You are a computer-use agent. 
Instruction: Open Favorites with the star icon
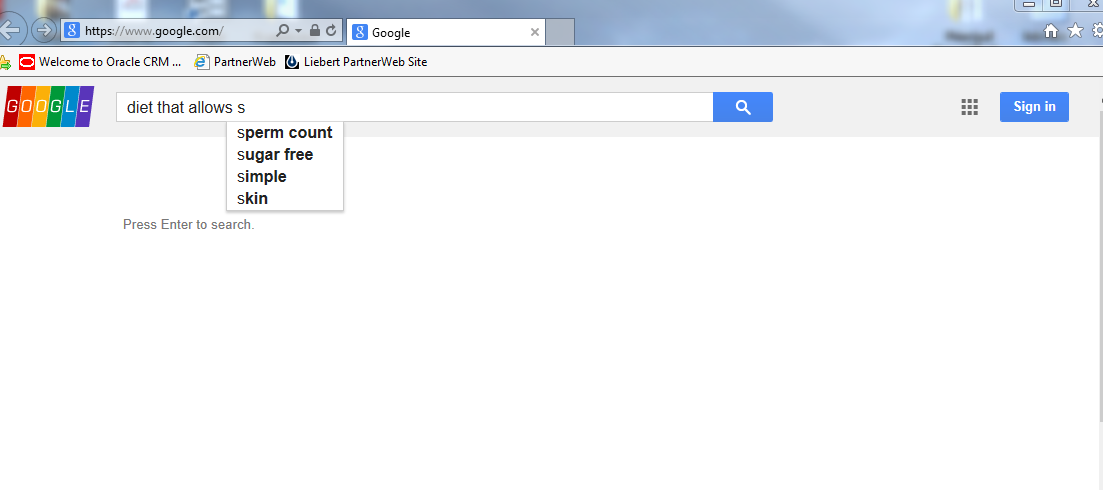coord(1075,31)
